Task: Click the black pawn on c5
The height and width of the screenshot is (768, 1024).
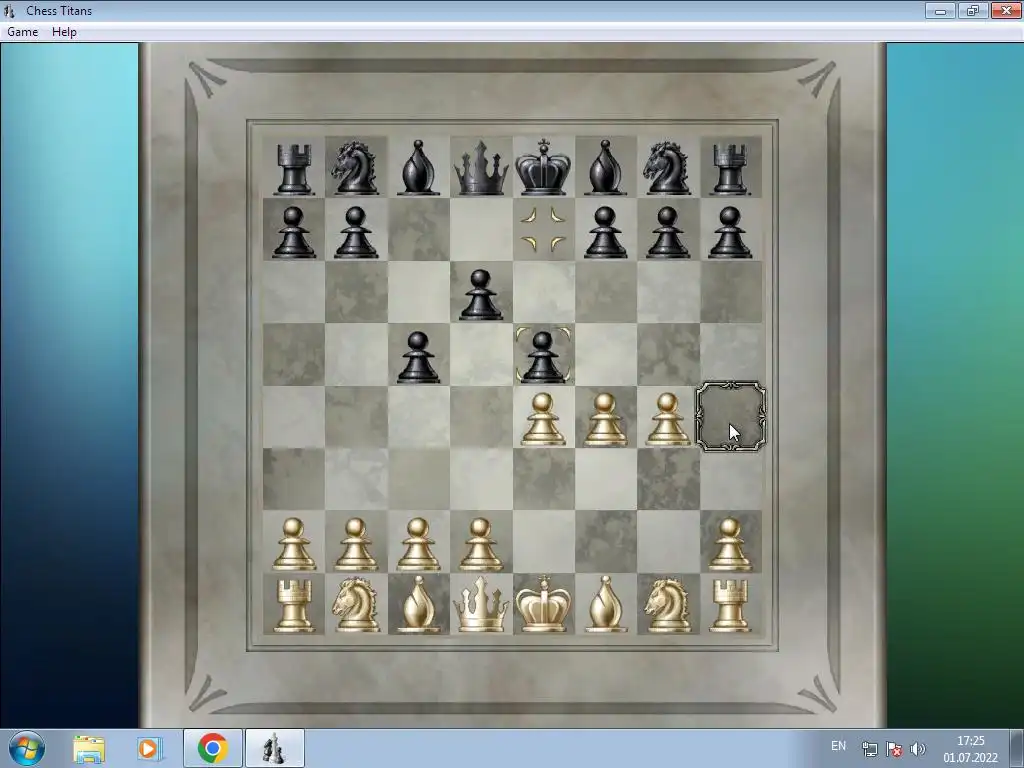Action: coord(418,358)
